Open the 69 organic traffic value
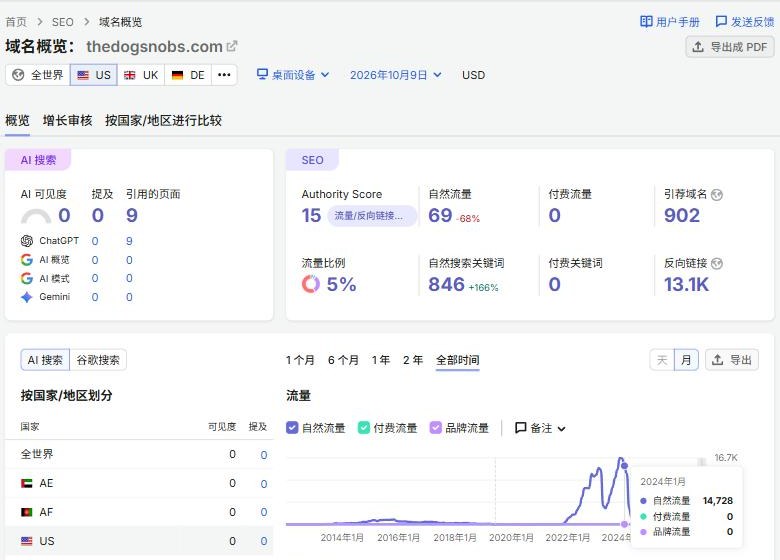Image resolution: width=780 pixels, height=560 pixels. point(440,215)
